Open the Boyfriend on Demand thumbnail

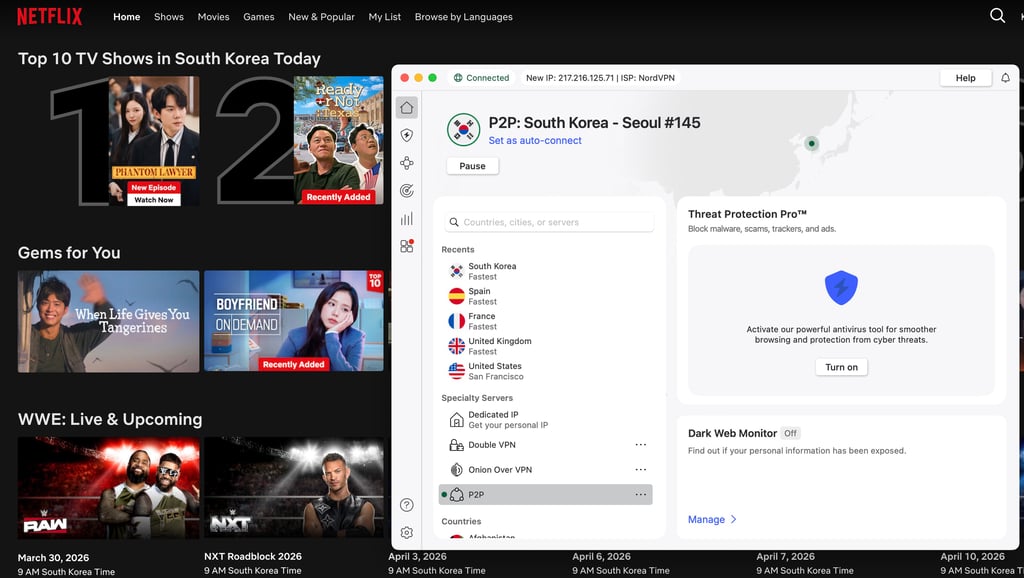[294, 321]
